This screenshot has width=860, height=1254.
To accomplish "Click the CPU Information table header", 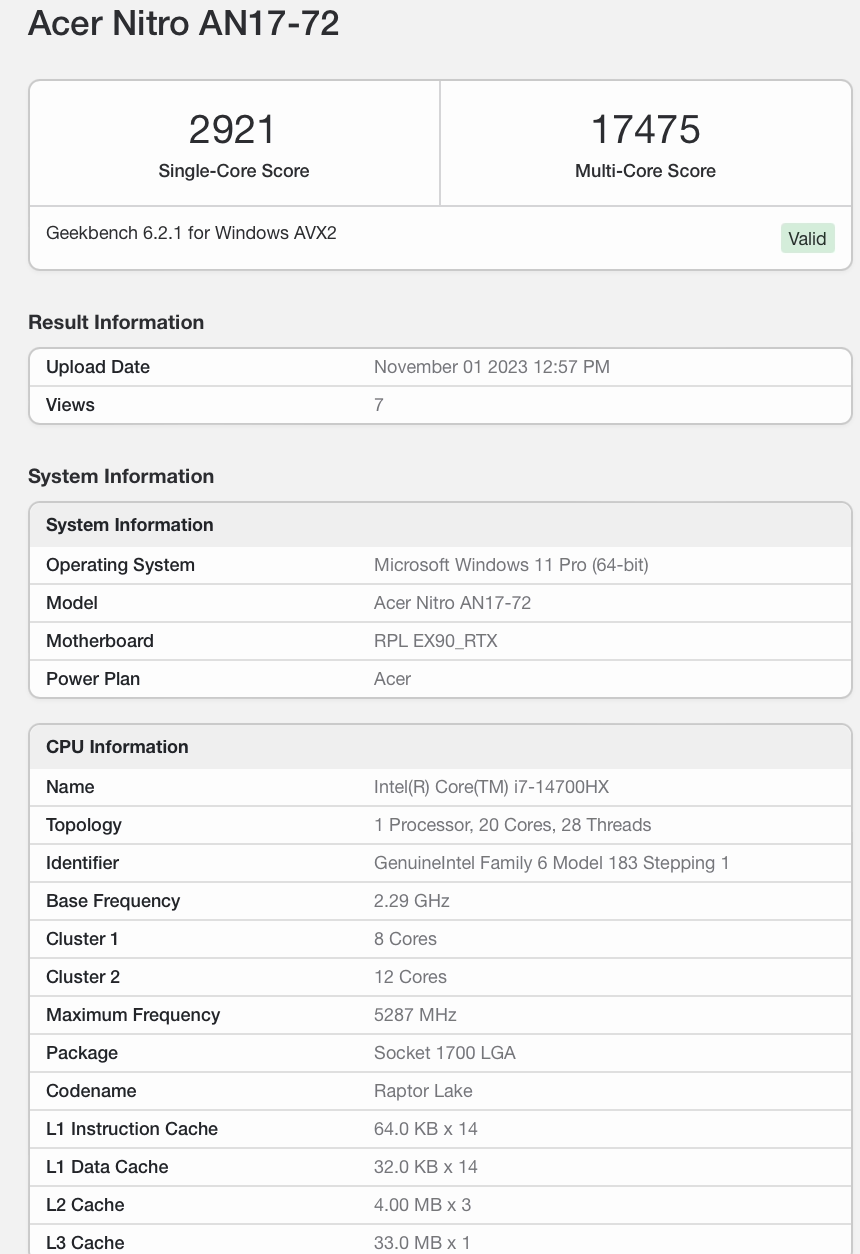I will [117, 747].
